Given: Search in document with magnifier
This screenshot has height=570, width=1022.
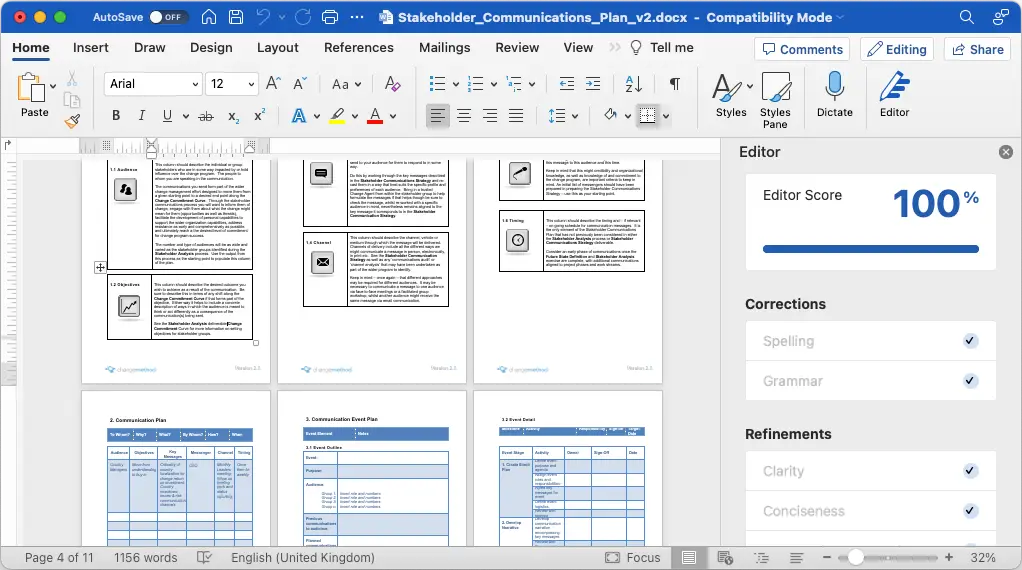Looking at the screenshot, I should pyautogui.click(x=967, y=17).
